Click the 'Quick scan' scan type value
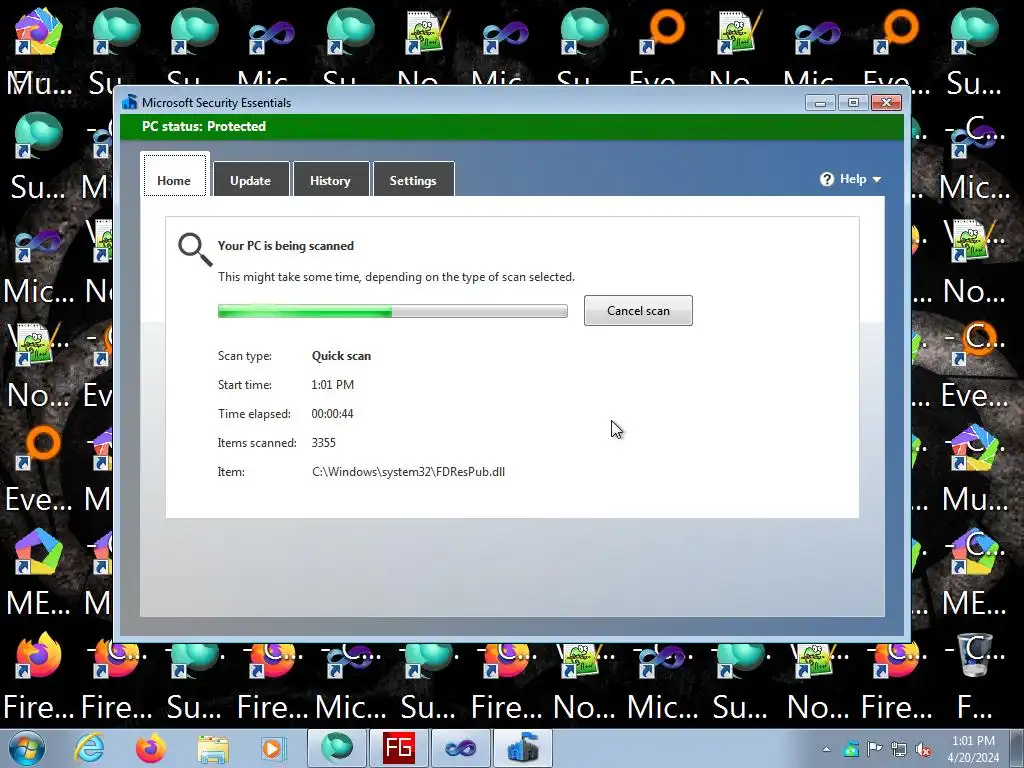1024x768 pixels. coord(341,356)
